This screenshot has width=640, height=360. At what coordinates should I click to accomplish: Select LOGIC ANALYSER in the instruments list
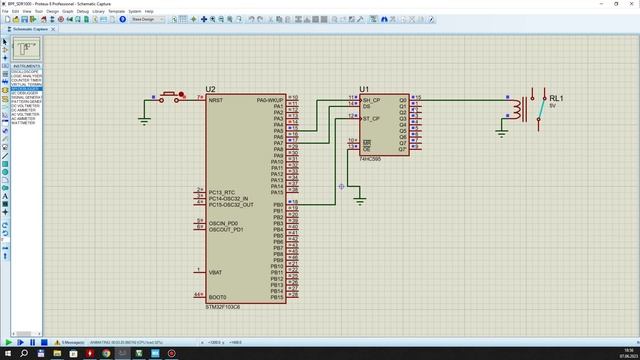[x=26, y=76]
